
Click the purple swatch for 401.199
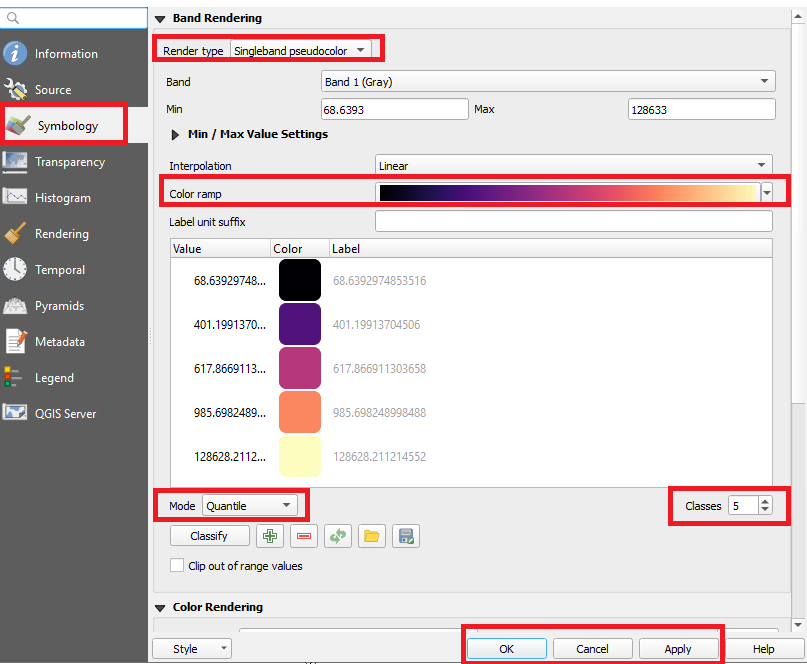click(x=300, y=324)
